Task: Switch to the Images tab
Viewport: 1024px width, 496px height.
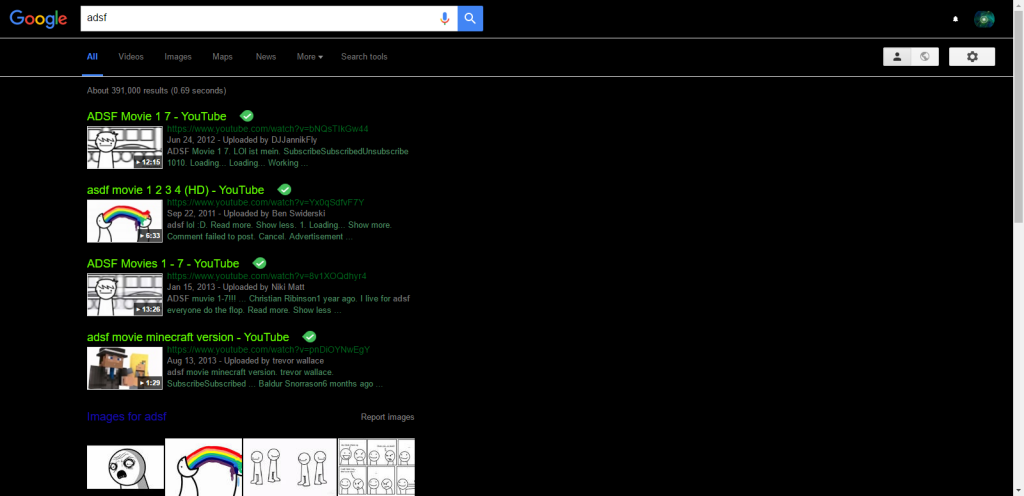Action: (178, 57)
